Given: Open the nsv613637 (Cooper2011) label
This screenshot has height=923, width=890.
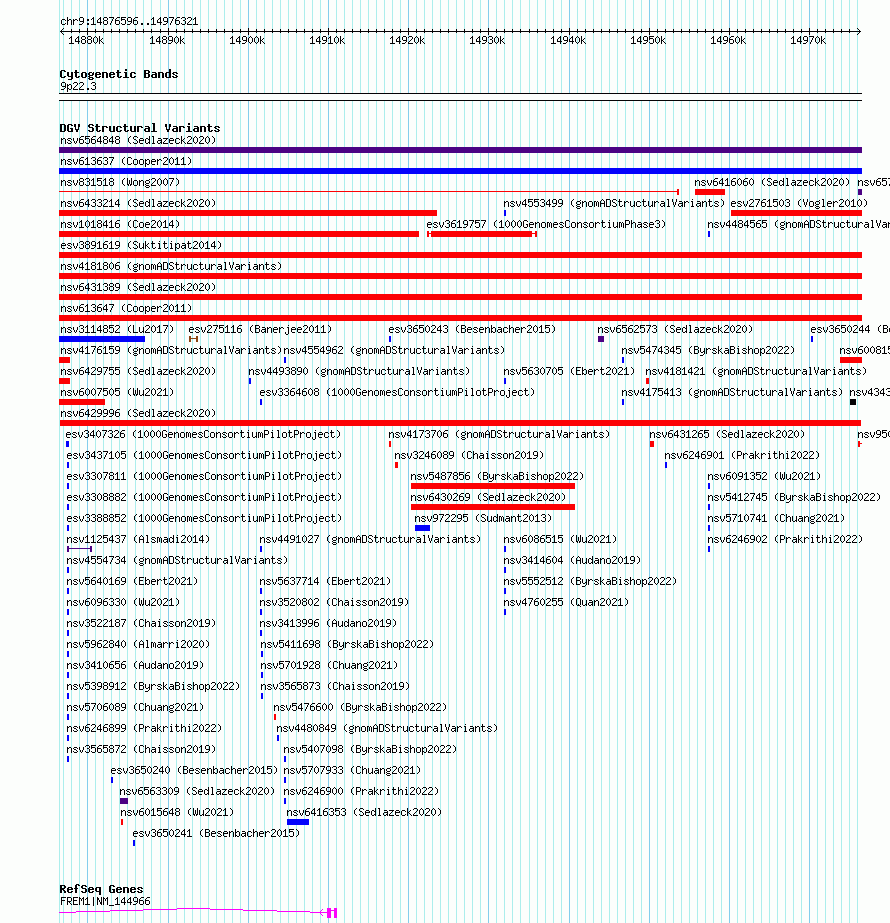Looking at the screenshot, I should (126, 161).
